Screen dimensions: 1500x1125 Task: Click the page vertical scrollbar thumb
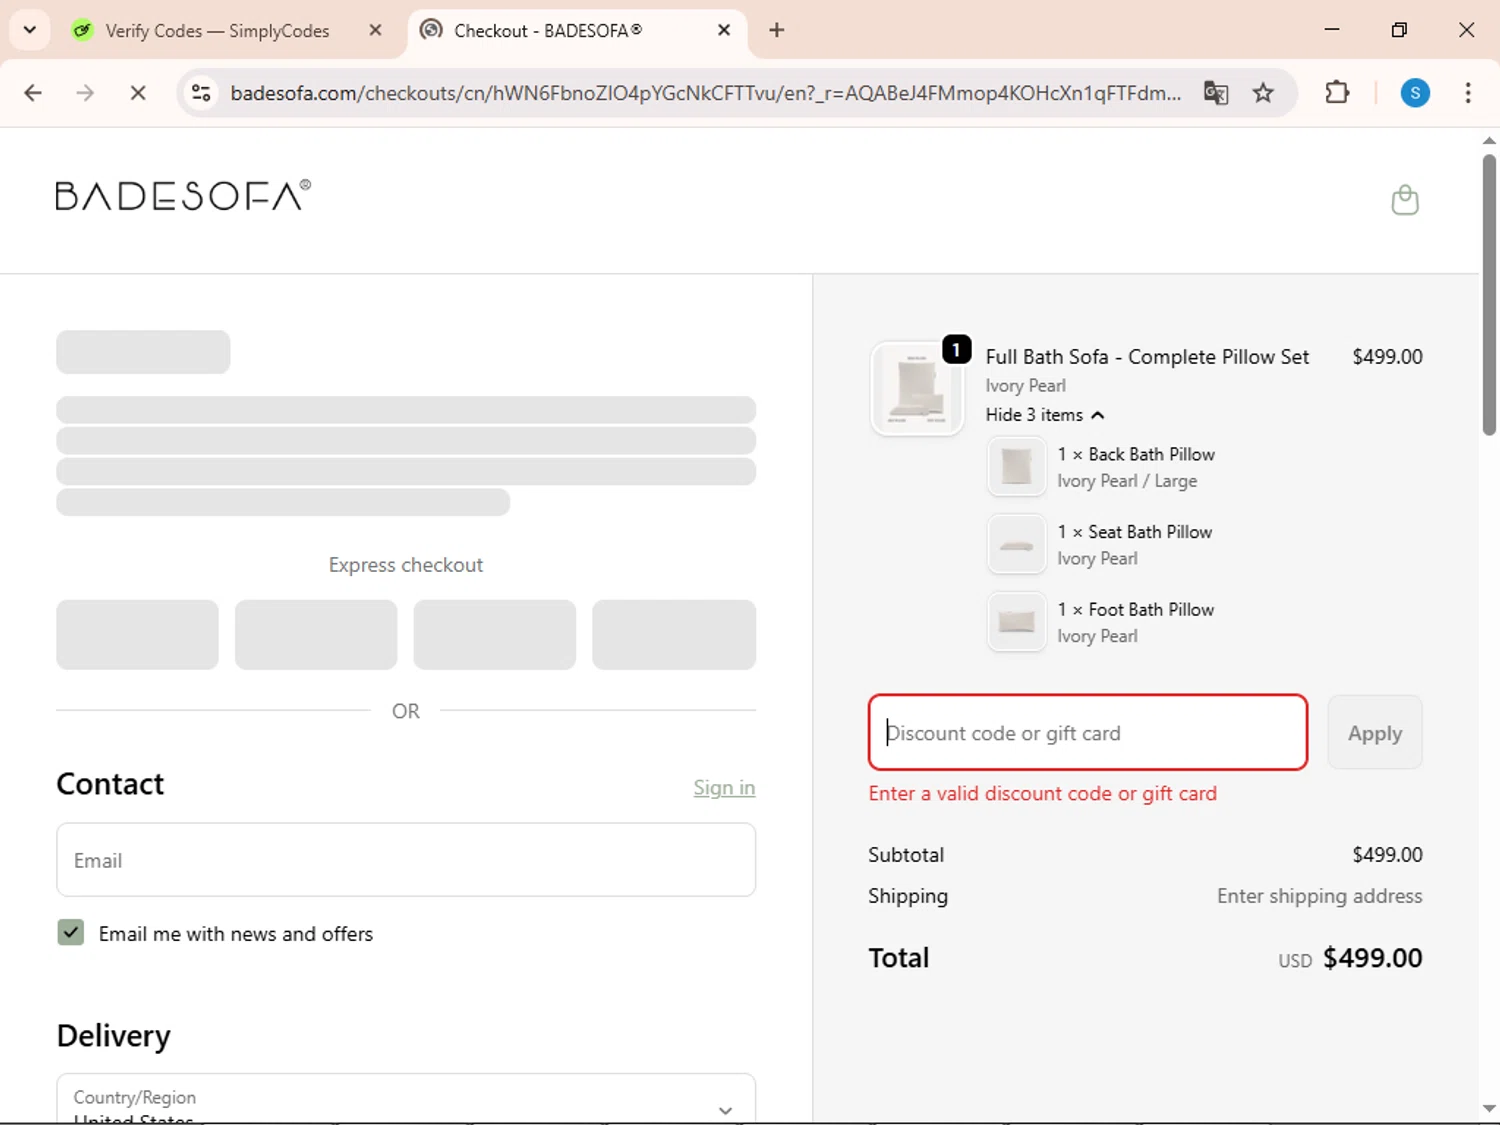pos(1489,295)
